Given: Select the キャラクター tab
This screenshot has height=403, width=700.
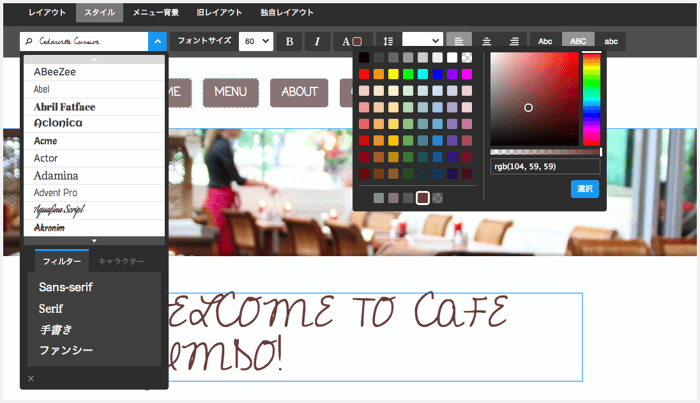Looking at the screenshot, I should (121, 262).
